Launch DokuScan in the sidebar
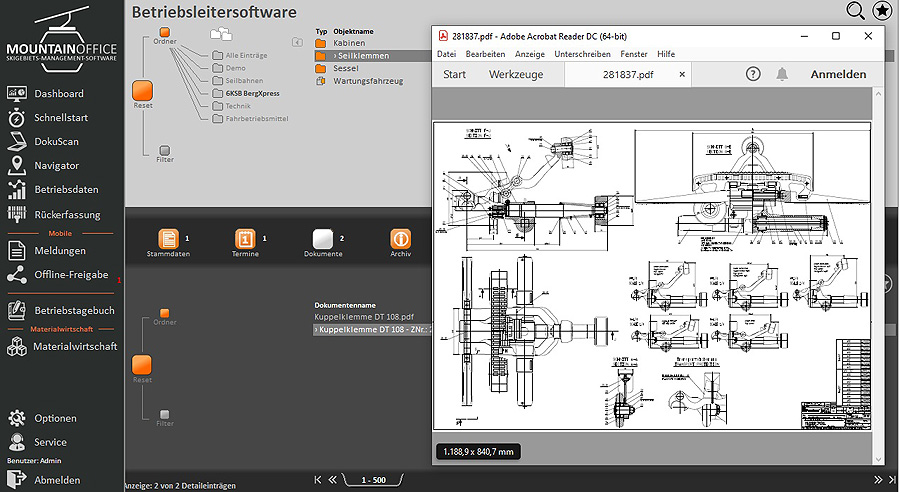Image resolution: width=900 pixels, height=492 pixels. pos(56,141)
